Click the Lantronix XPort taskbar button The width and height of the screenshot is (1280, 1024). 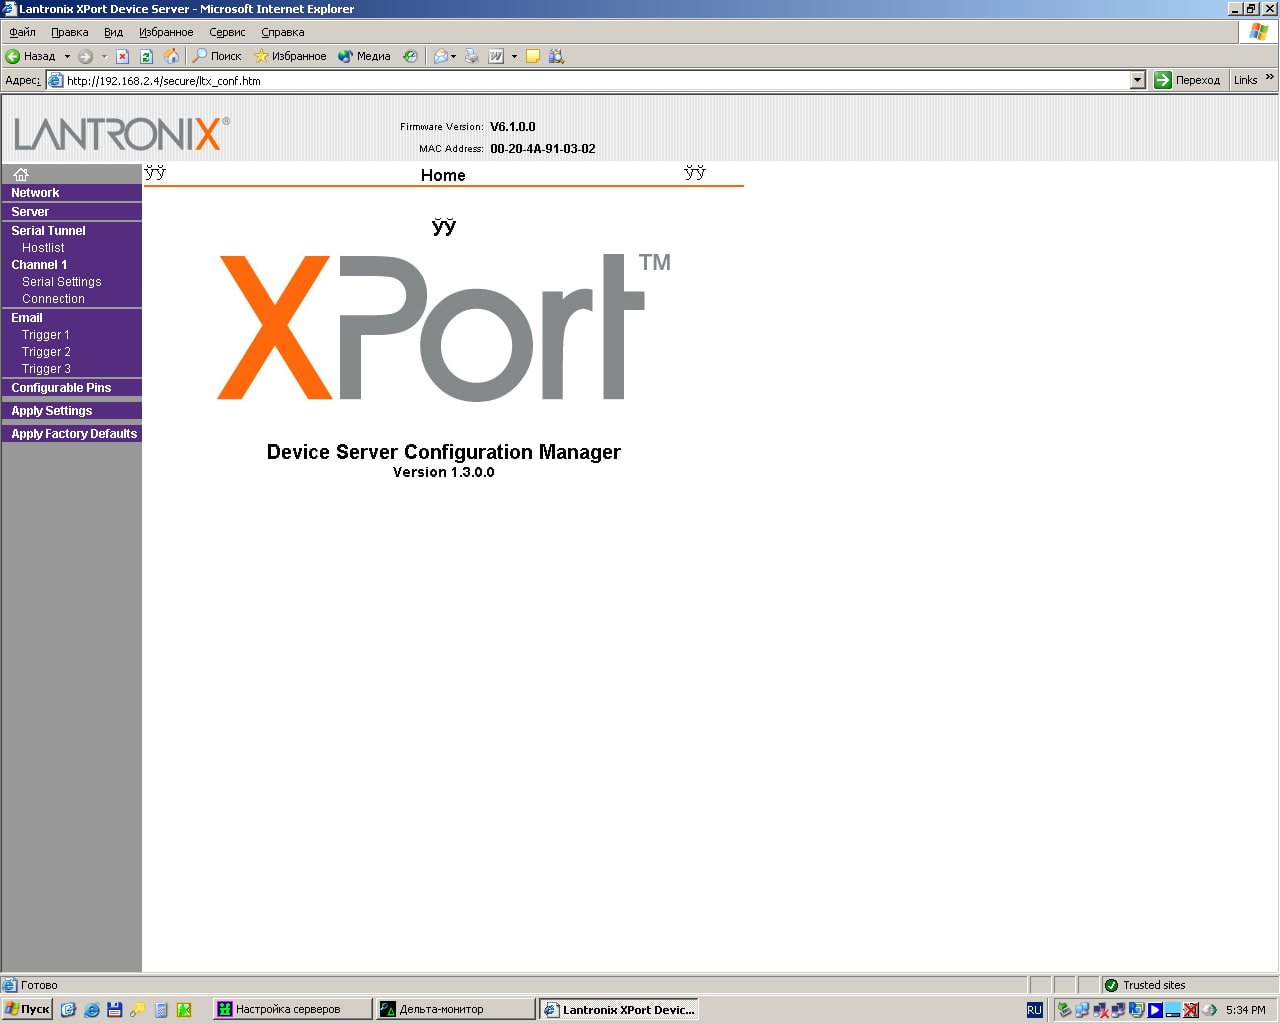(619, 1010)
